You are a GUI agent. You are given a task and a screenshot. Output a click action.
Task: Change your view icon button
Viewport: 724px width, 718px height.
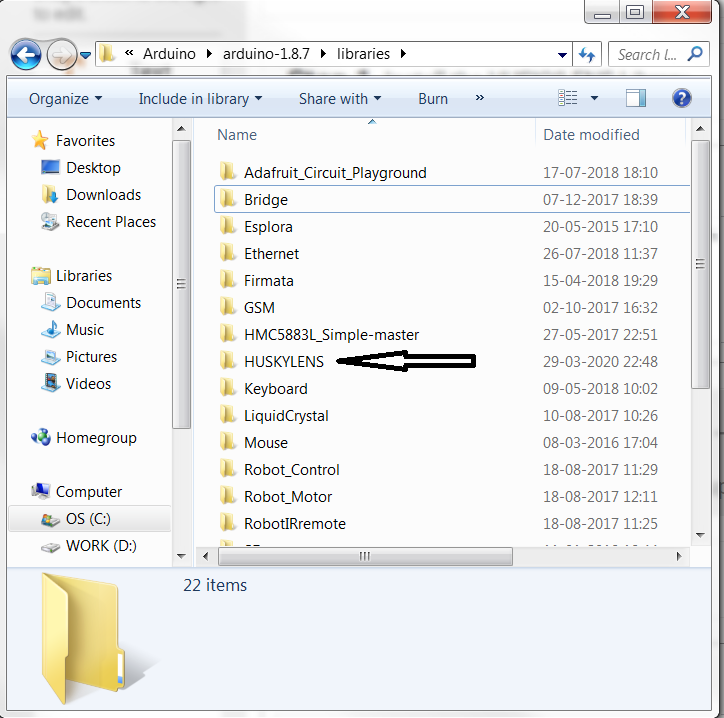(567, 98)
